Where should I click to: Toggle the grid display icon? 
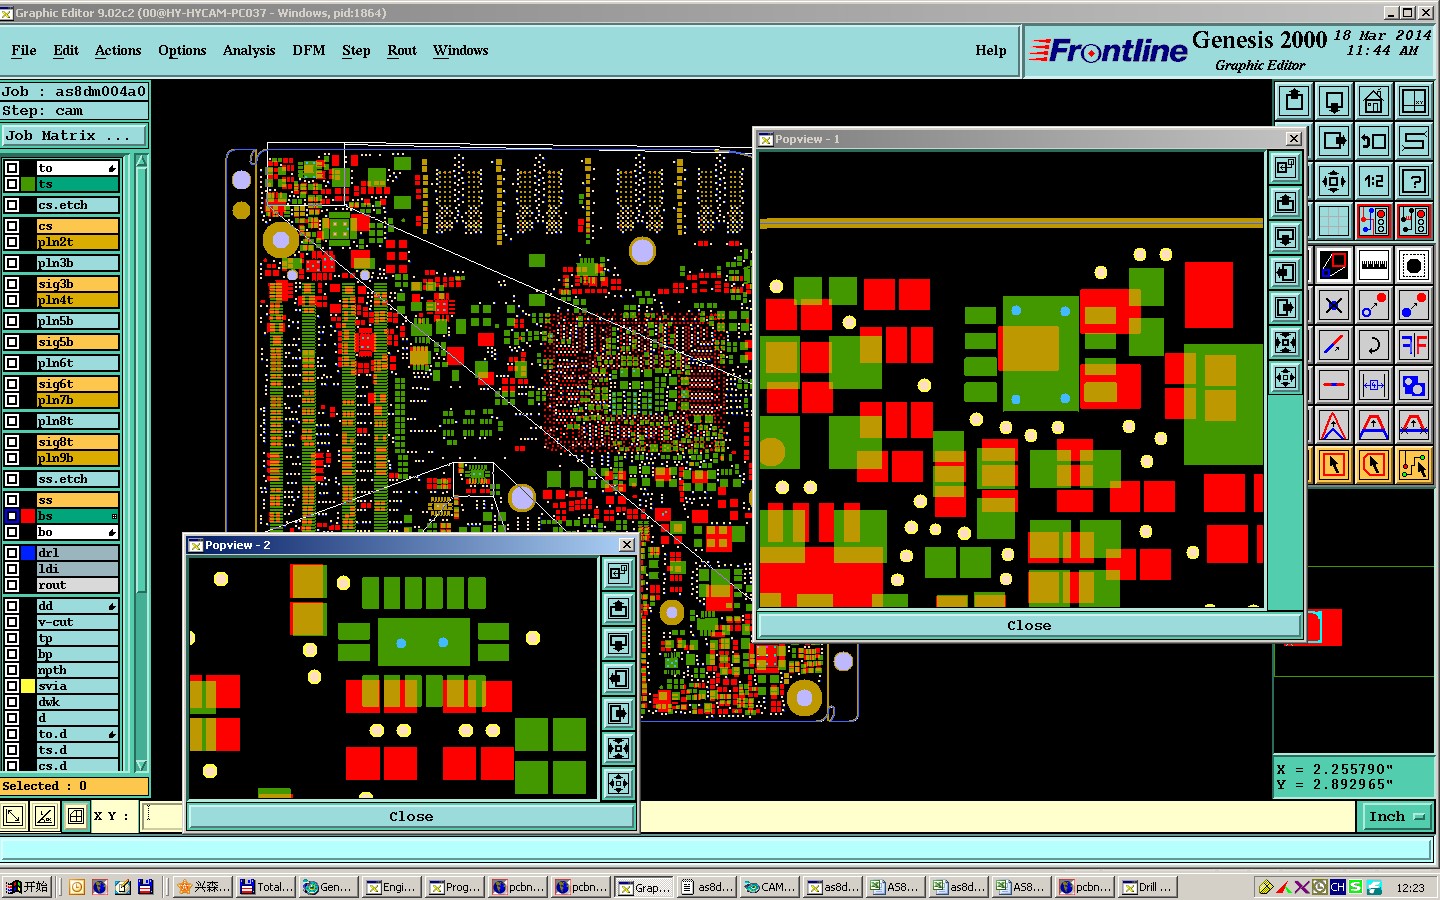click(x=1334, y=220)
